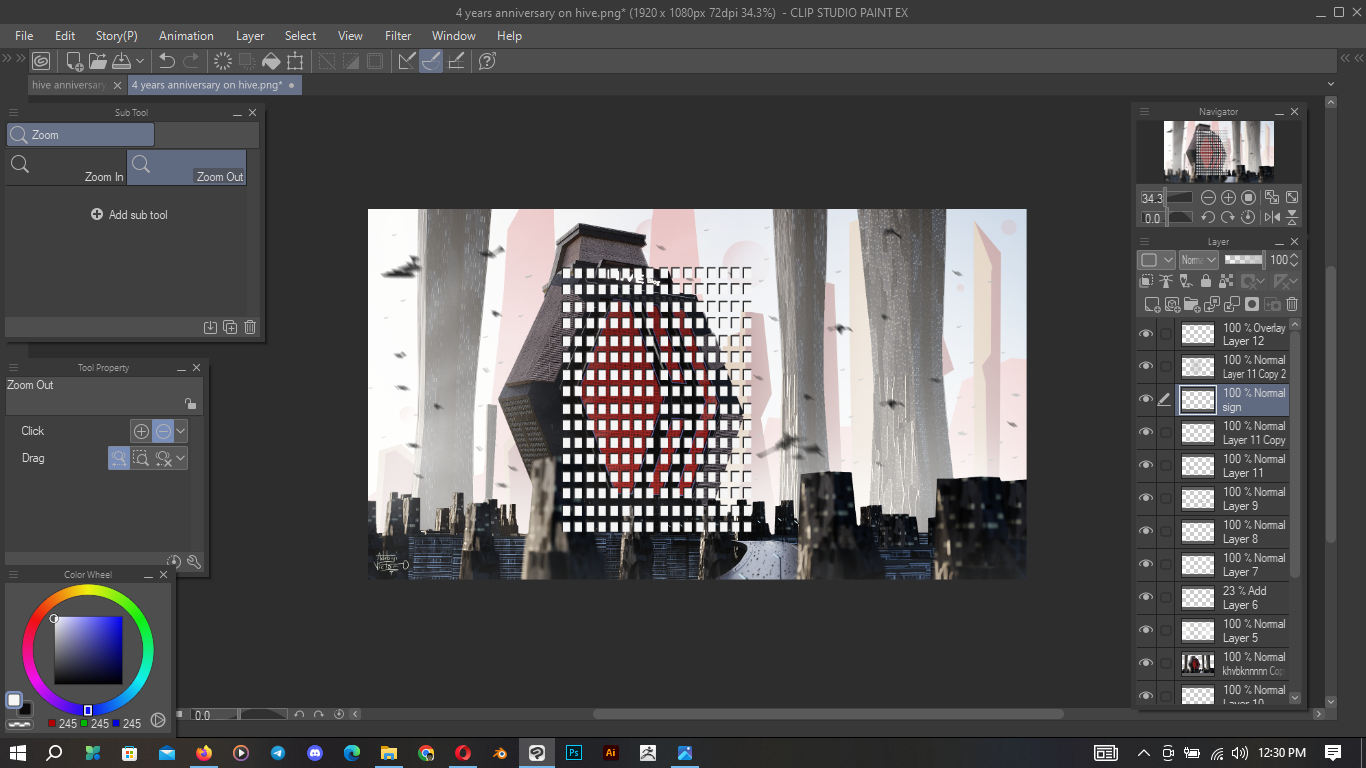This screenshot has width=1366, height=768.
Task: Click the Scale/Rotate transform icon
Action: (x=295, y=61)
